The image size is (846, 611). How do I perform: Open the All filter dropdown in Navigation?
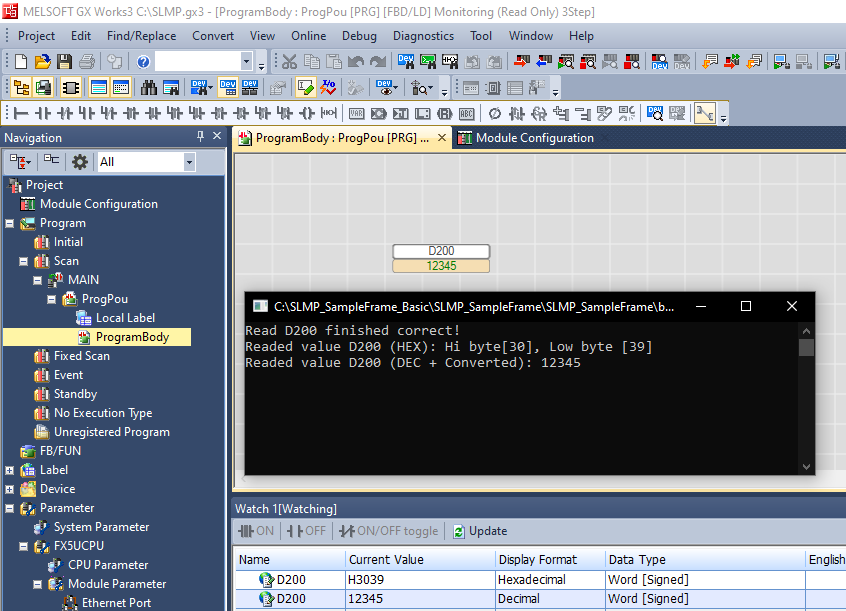pos(189,161)
